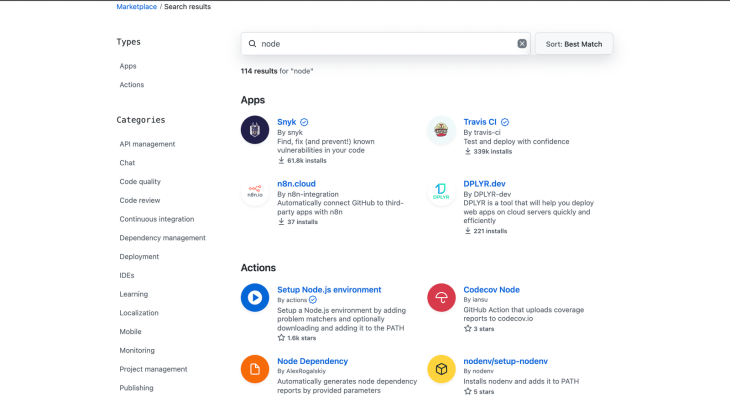The width and height of the screenshot is (730, 401).
Task: Go to Marketplace breadcrumb link
Action: pyautogui.click(x=136, y=7)
